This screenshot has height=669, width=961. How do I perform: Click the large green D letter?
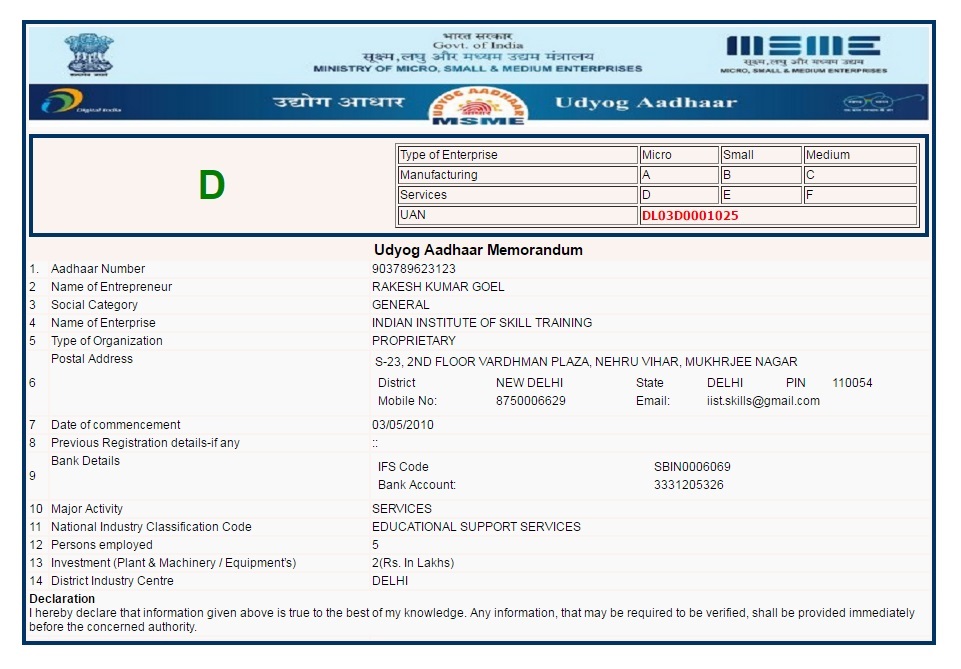pos(211,185)
